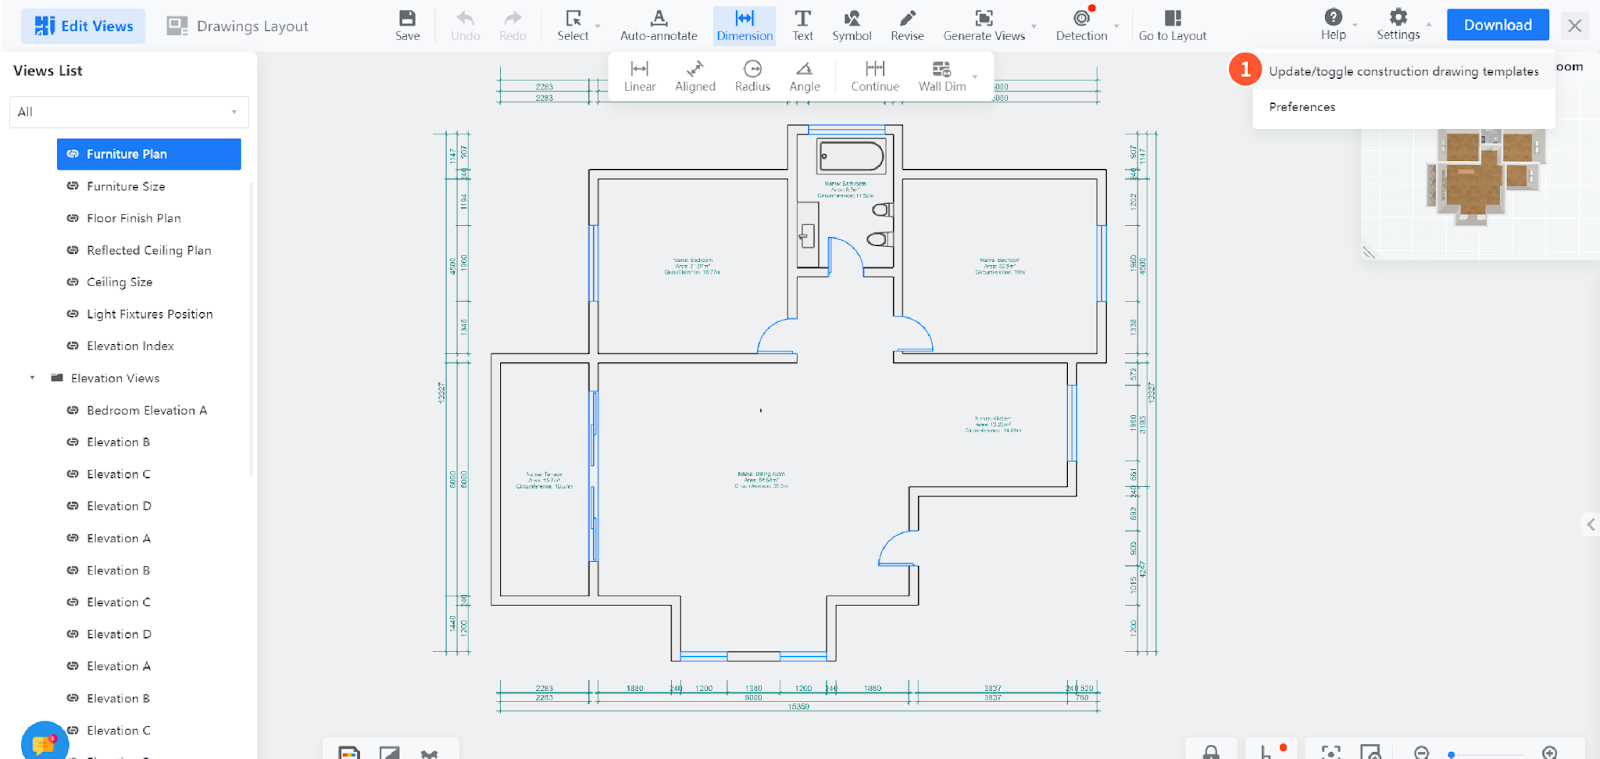The height and width of the screenshot is (759, 1600).
Task: Expand the right side panel arrow
Action: click(1590, 524)
